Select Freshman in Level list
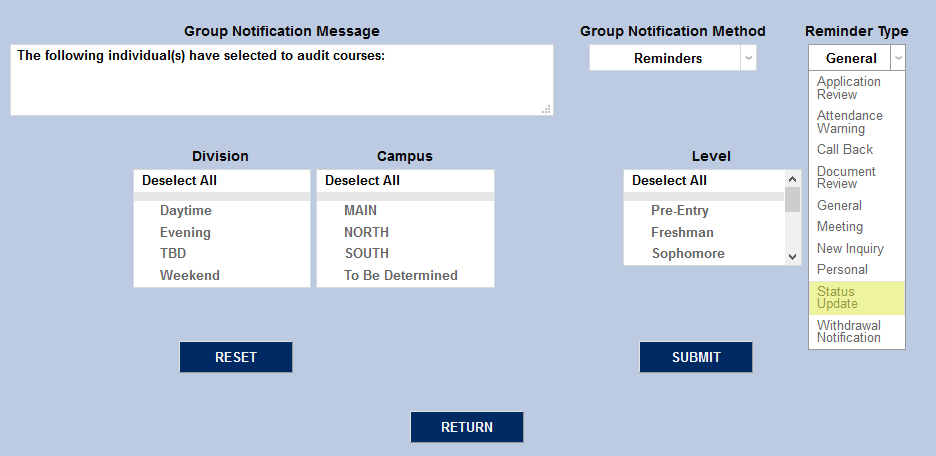This screenshot has width=936, height=456. pos(682,232)
